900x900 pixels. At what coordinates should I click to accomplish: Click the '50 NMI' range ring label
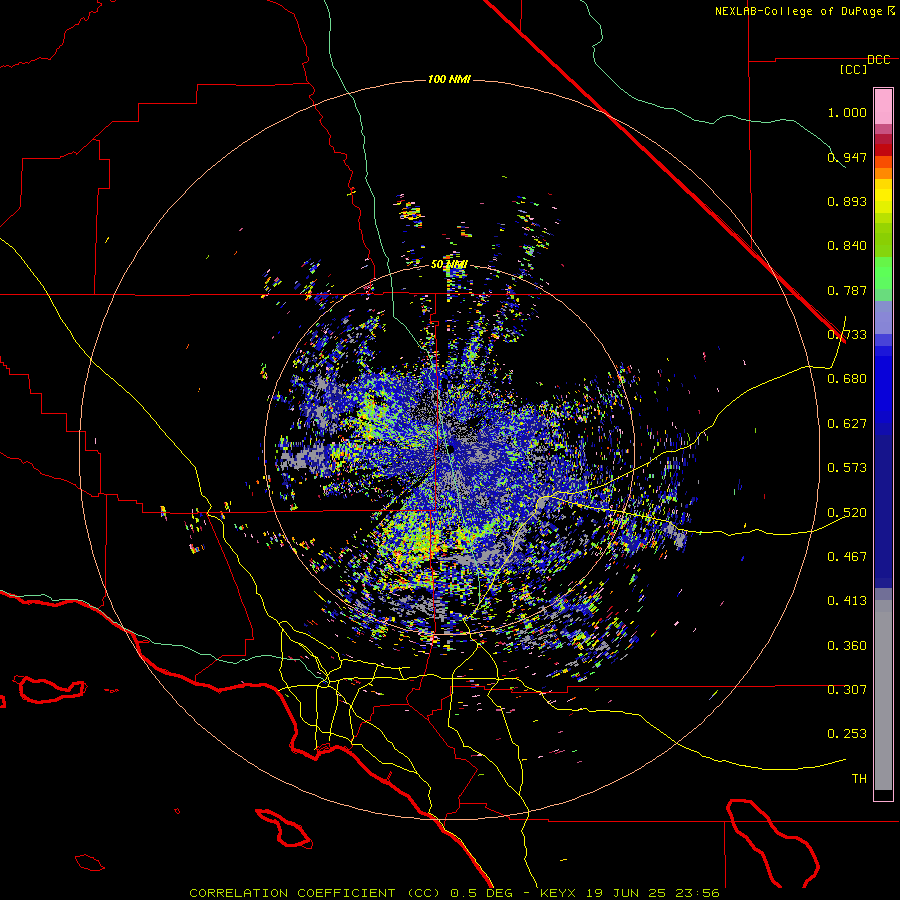pyautogui.click(x=449, y=265)
